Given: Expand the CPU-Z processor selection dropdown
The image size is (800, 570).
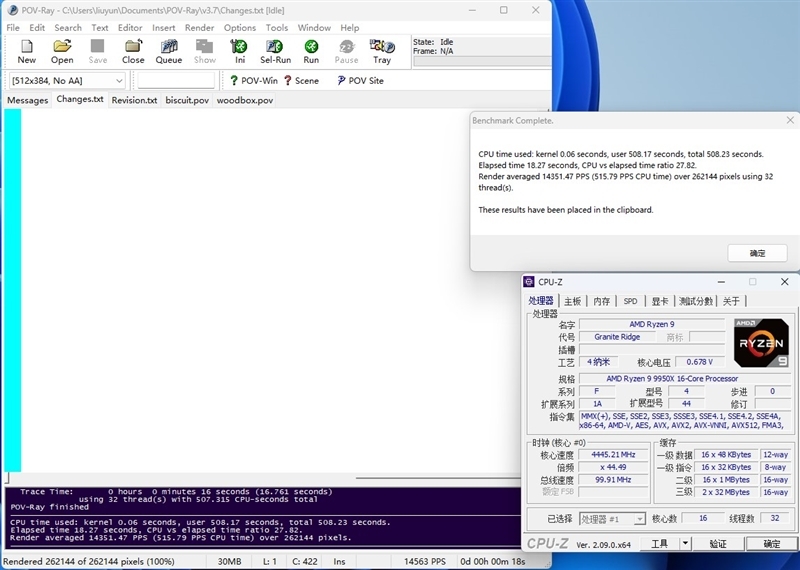Looking at the screenshot, I should coord(613,519).
